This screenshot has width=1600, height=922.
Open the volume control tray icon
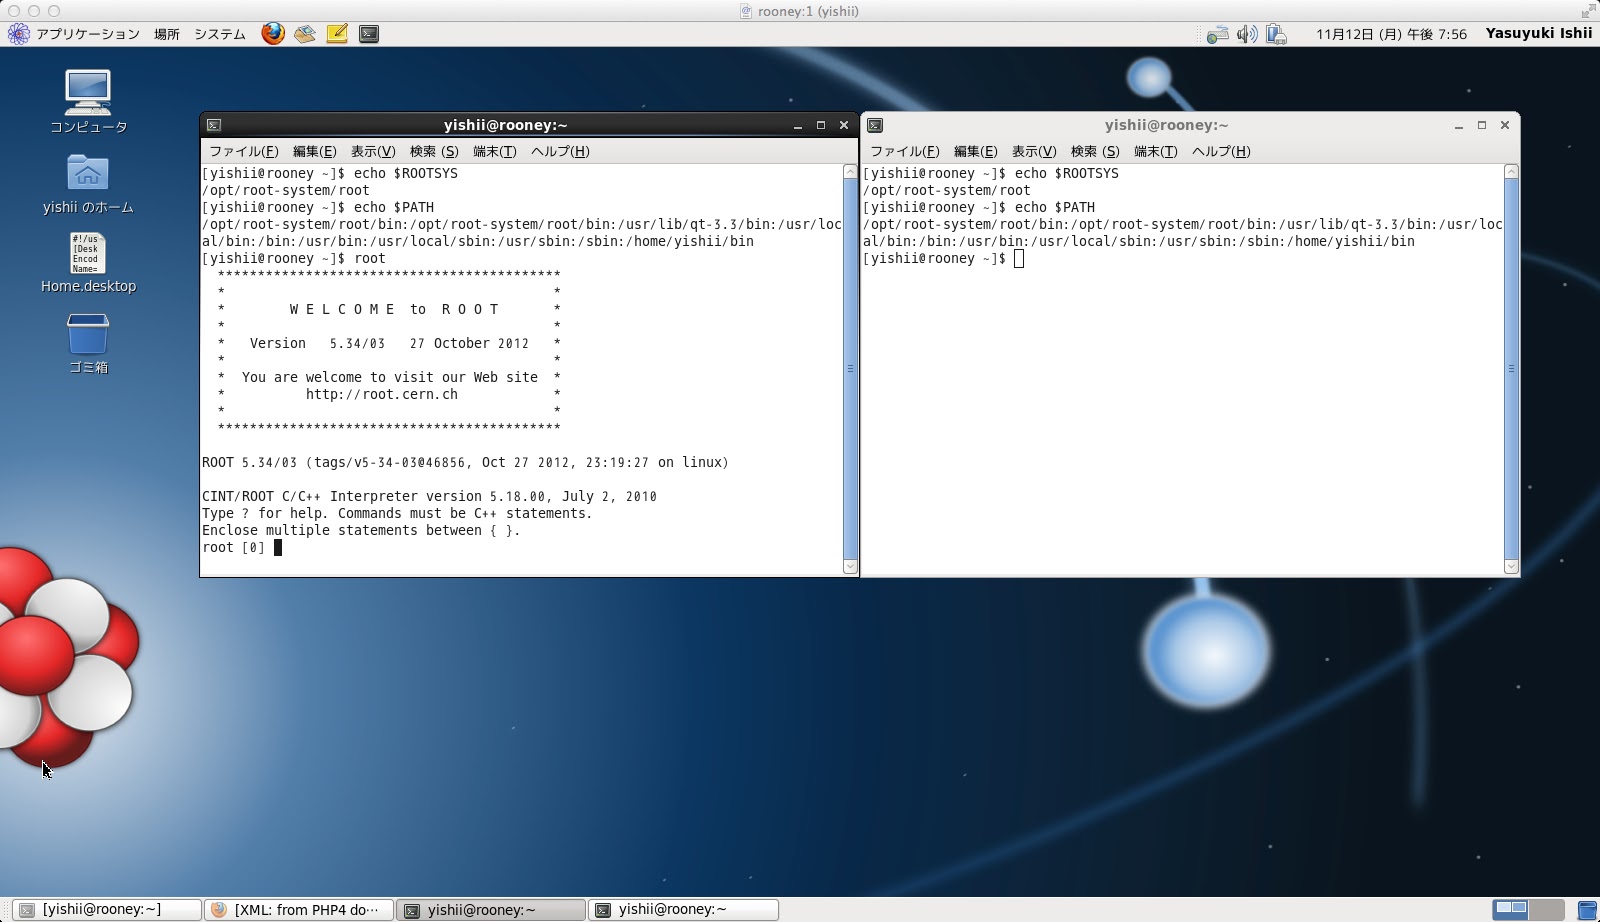pyautogui.click(x=1247, y=34)
